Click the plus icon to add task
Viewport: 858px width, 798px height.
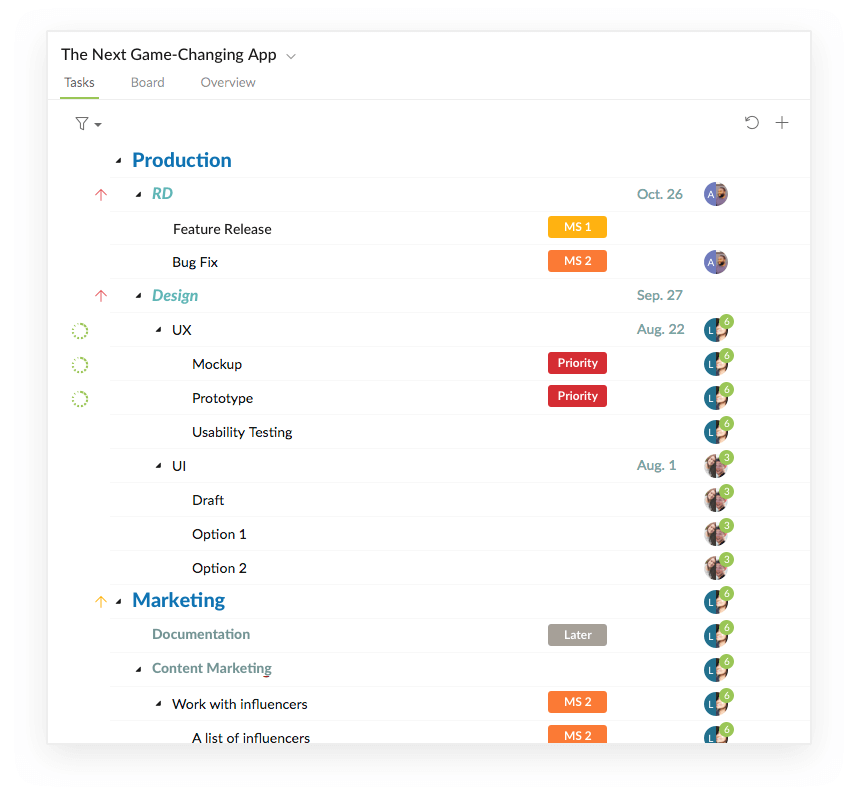coord(782,123)
